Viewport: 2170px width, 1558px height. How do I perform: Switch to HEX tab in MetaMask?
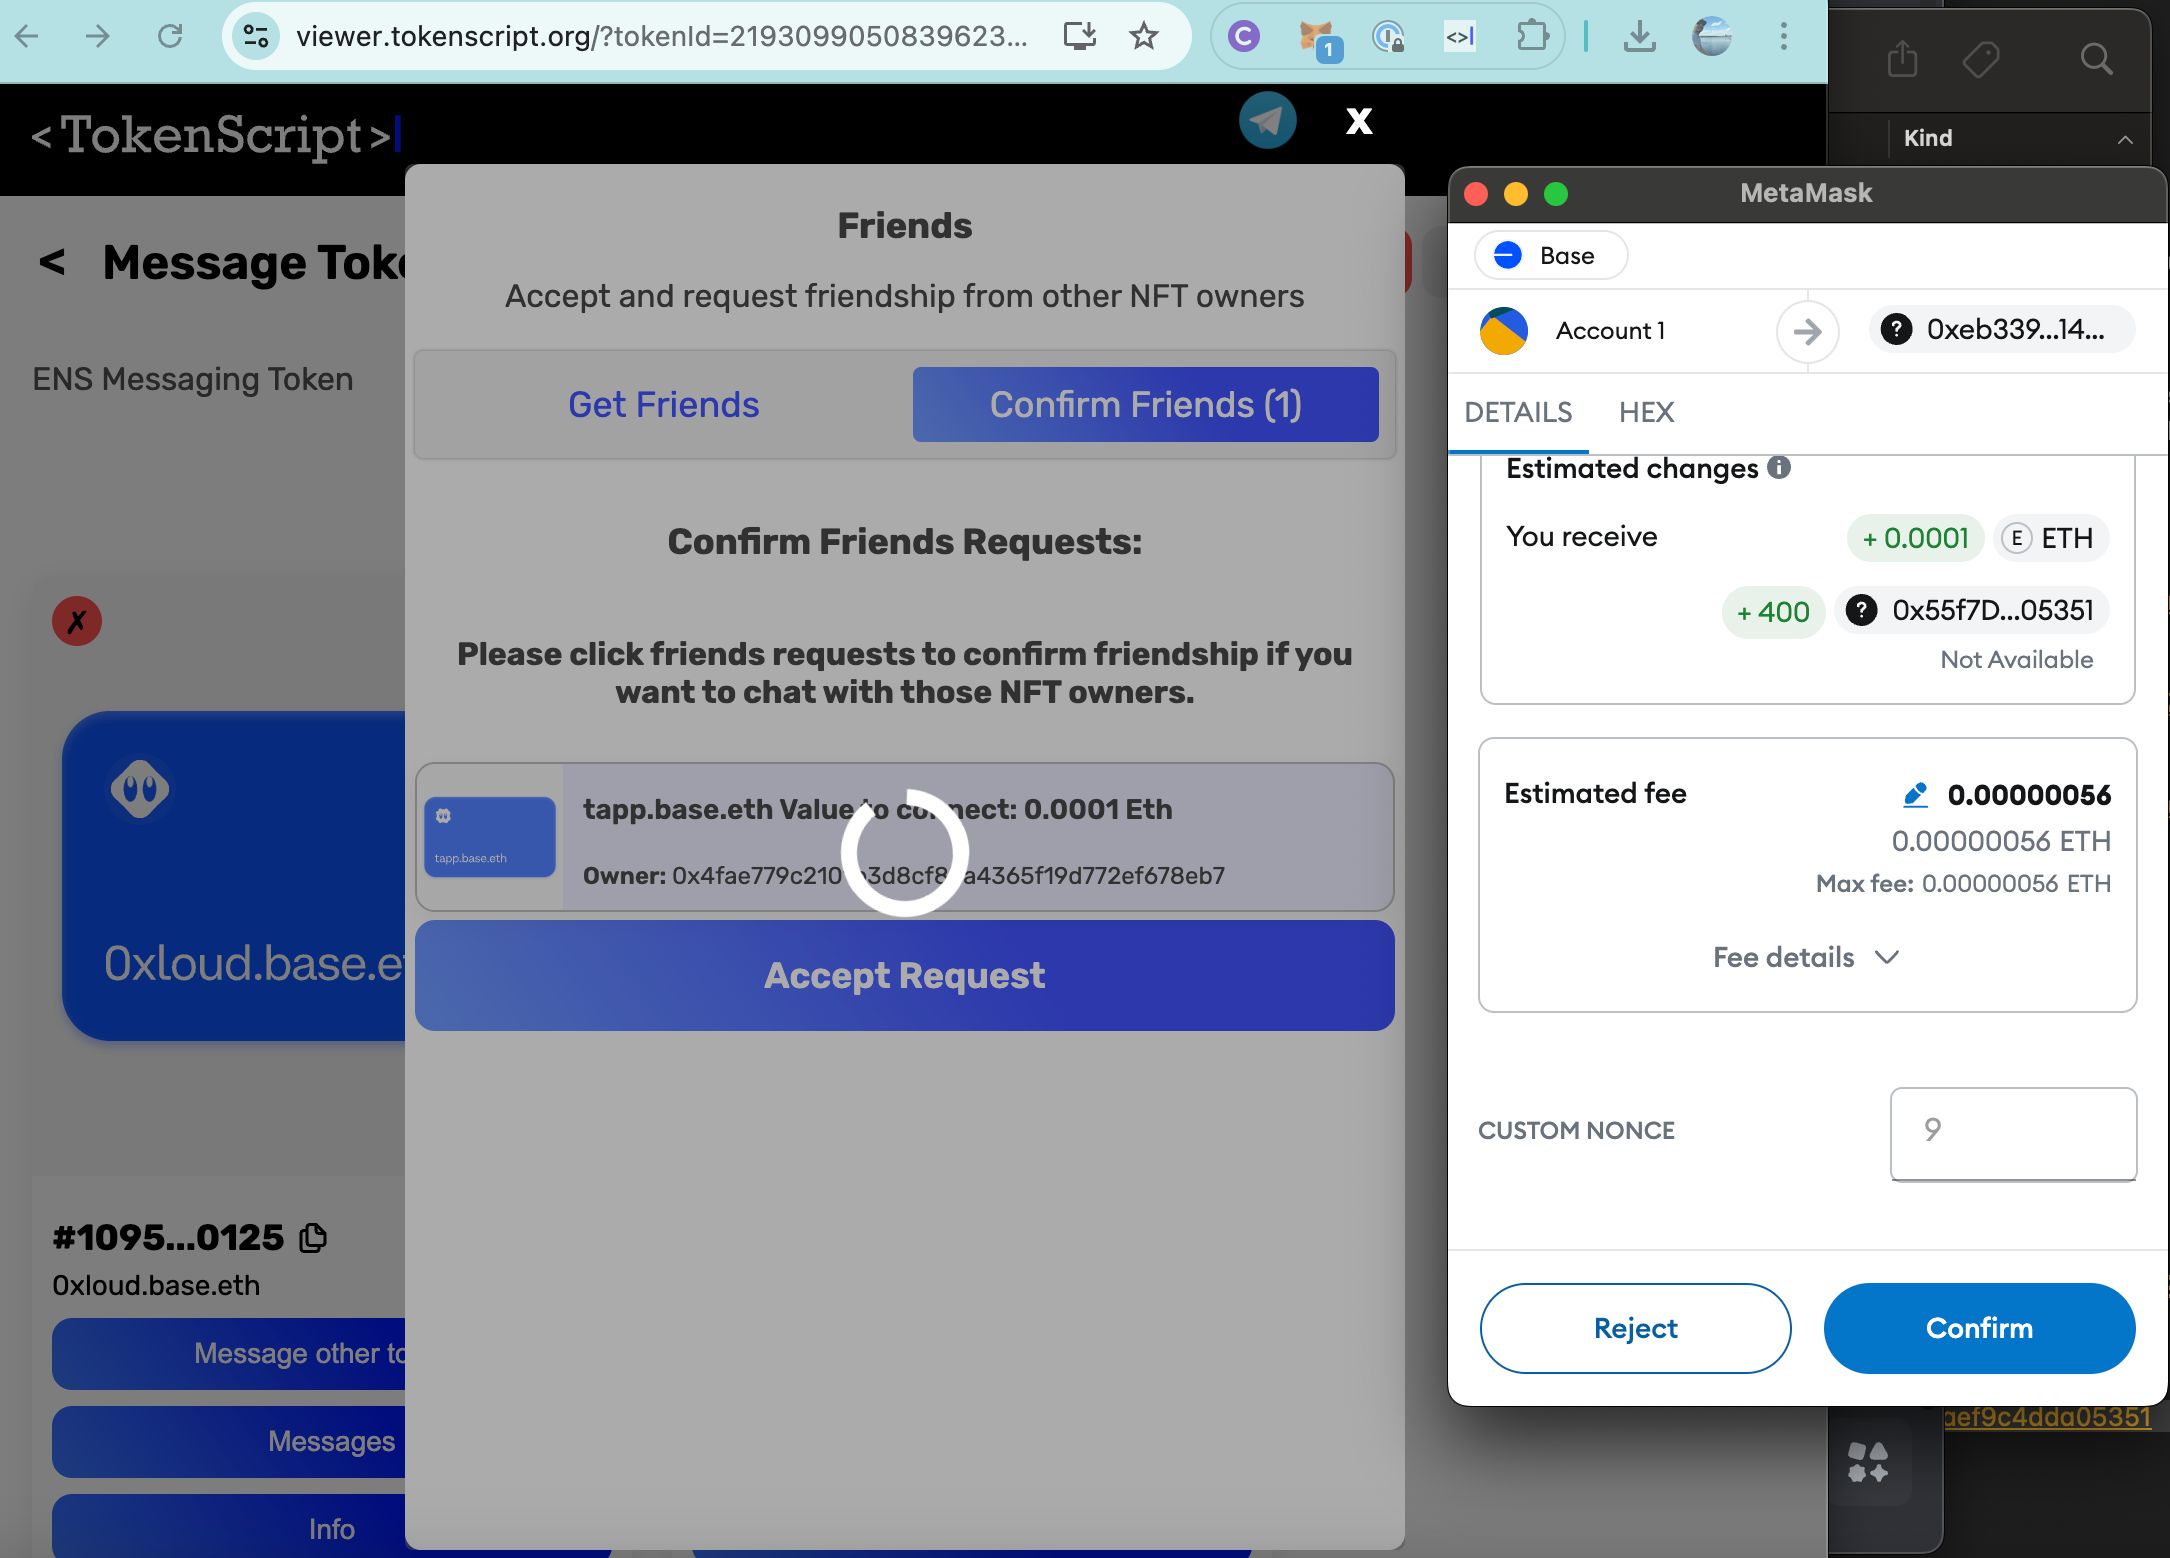click(1646, 411)
